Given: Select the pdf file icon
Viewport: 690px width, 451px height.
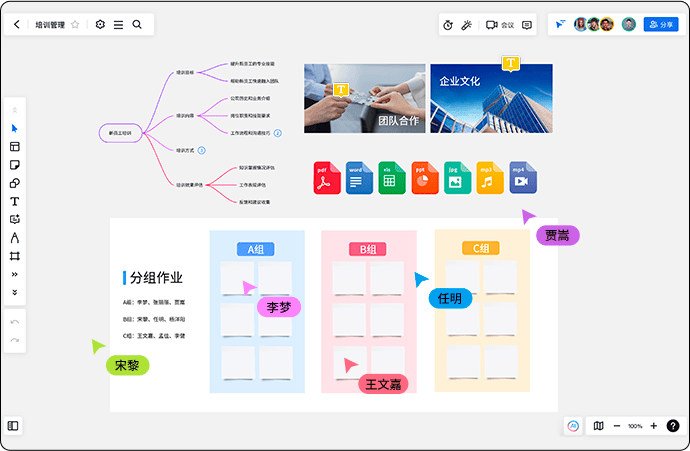Looking at the screenshot, I should tap(327, 178).
